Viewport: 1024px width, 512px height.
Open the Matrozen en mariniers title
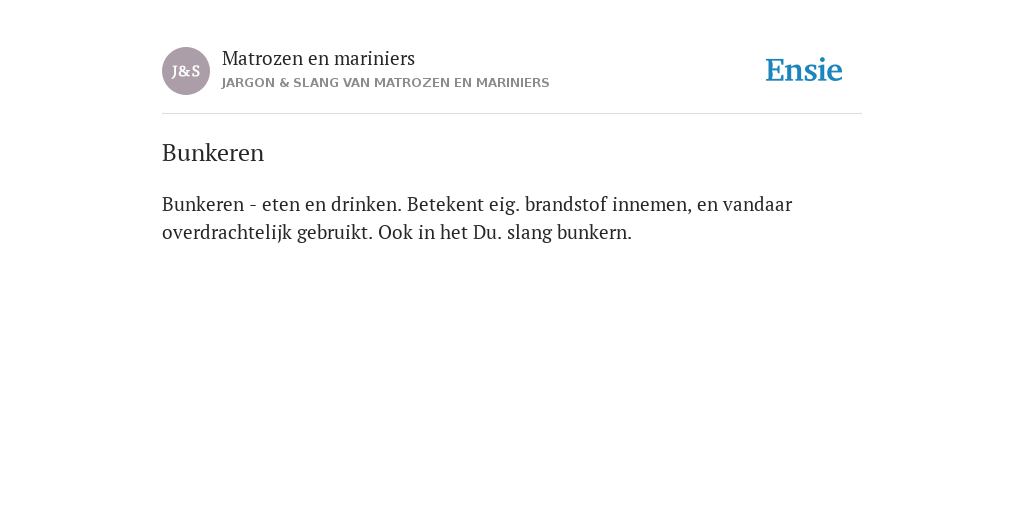click(x=318, y=59)
